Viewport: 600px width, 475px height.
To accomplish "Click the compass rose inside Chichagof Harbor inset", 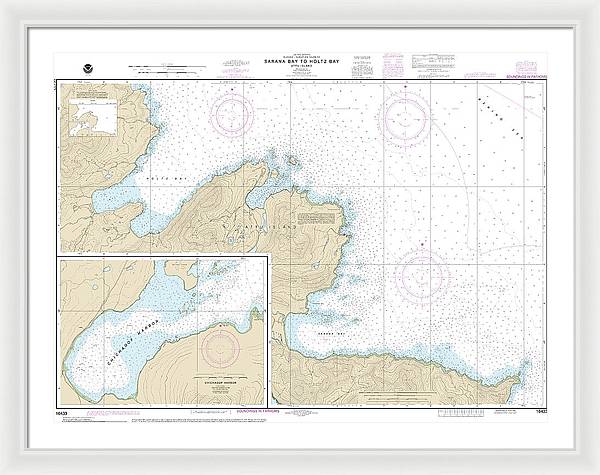I will 222,347.
